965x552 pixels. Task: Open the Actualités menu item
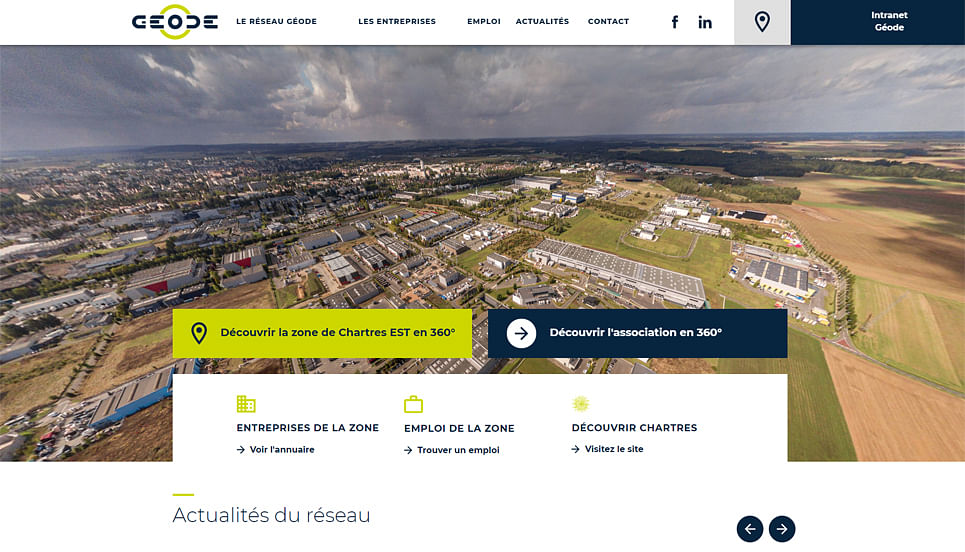(x=542, y=22)
